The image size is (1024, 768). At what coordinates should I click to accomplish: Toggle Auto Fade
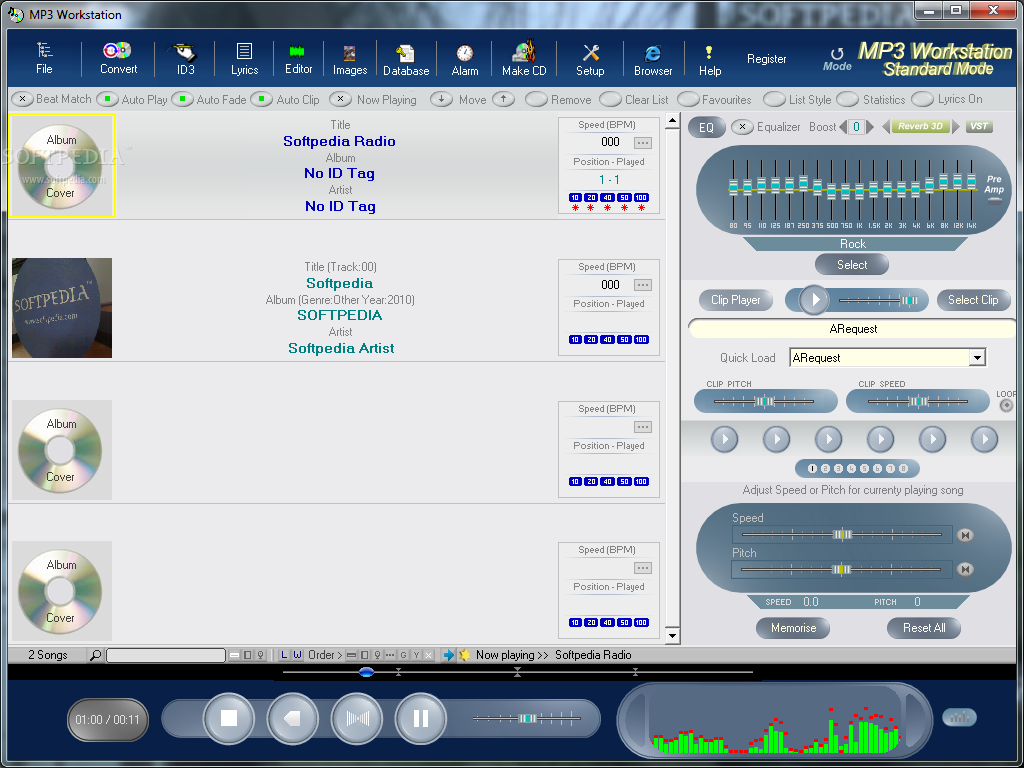tap(183, 99)
